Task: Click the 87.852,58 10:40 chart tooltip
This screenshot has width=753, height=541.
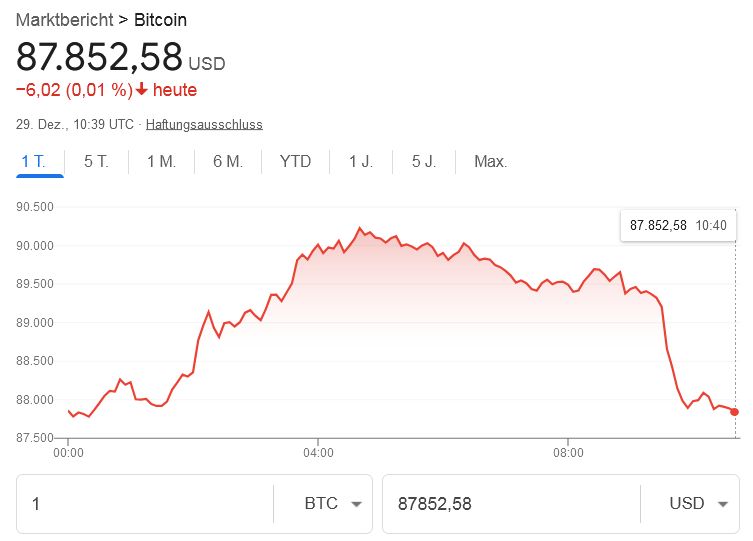Action: (678, 225)
